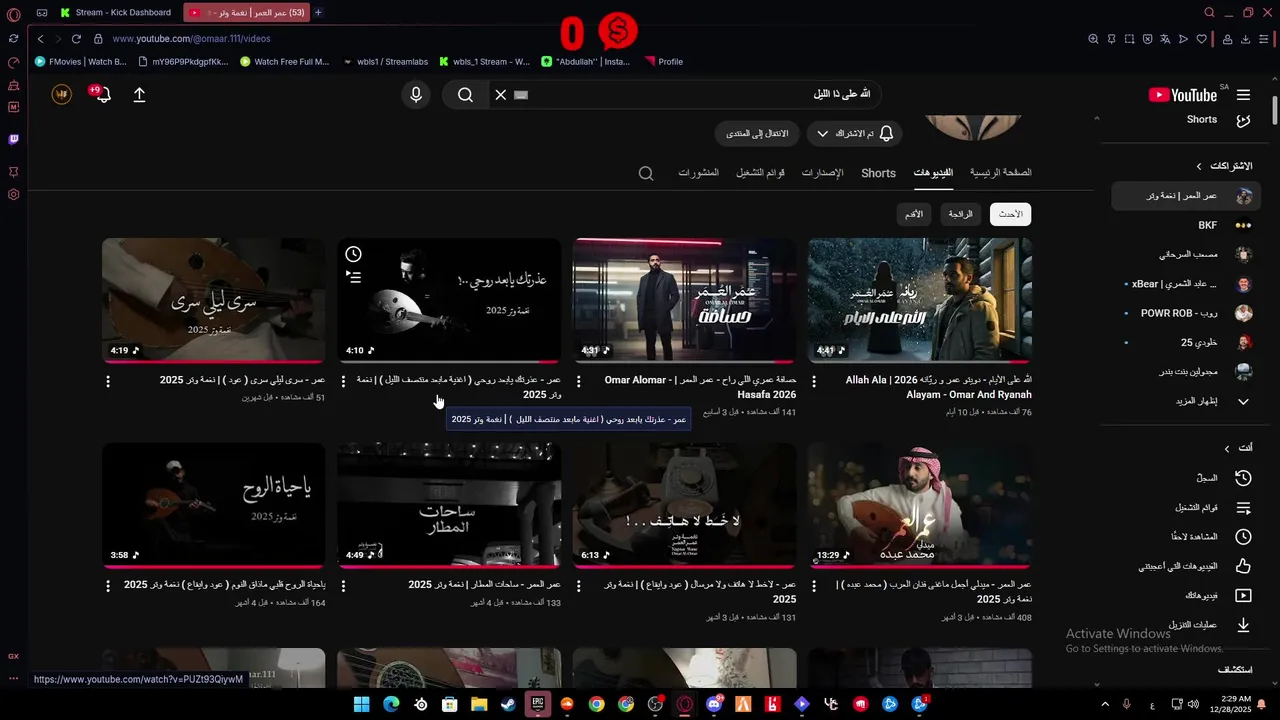Open options for ساحات المطار video
The height and width of the screenshot is (720, 1280).
pos(343,585)
